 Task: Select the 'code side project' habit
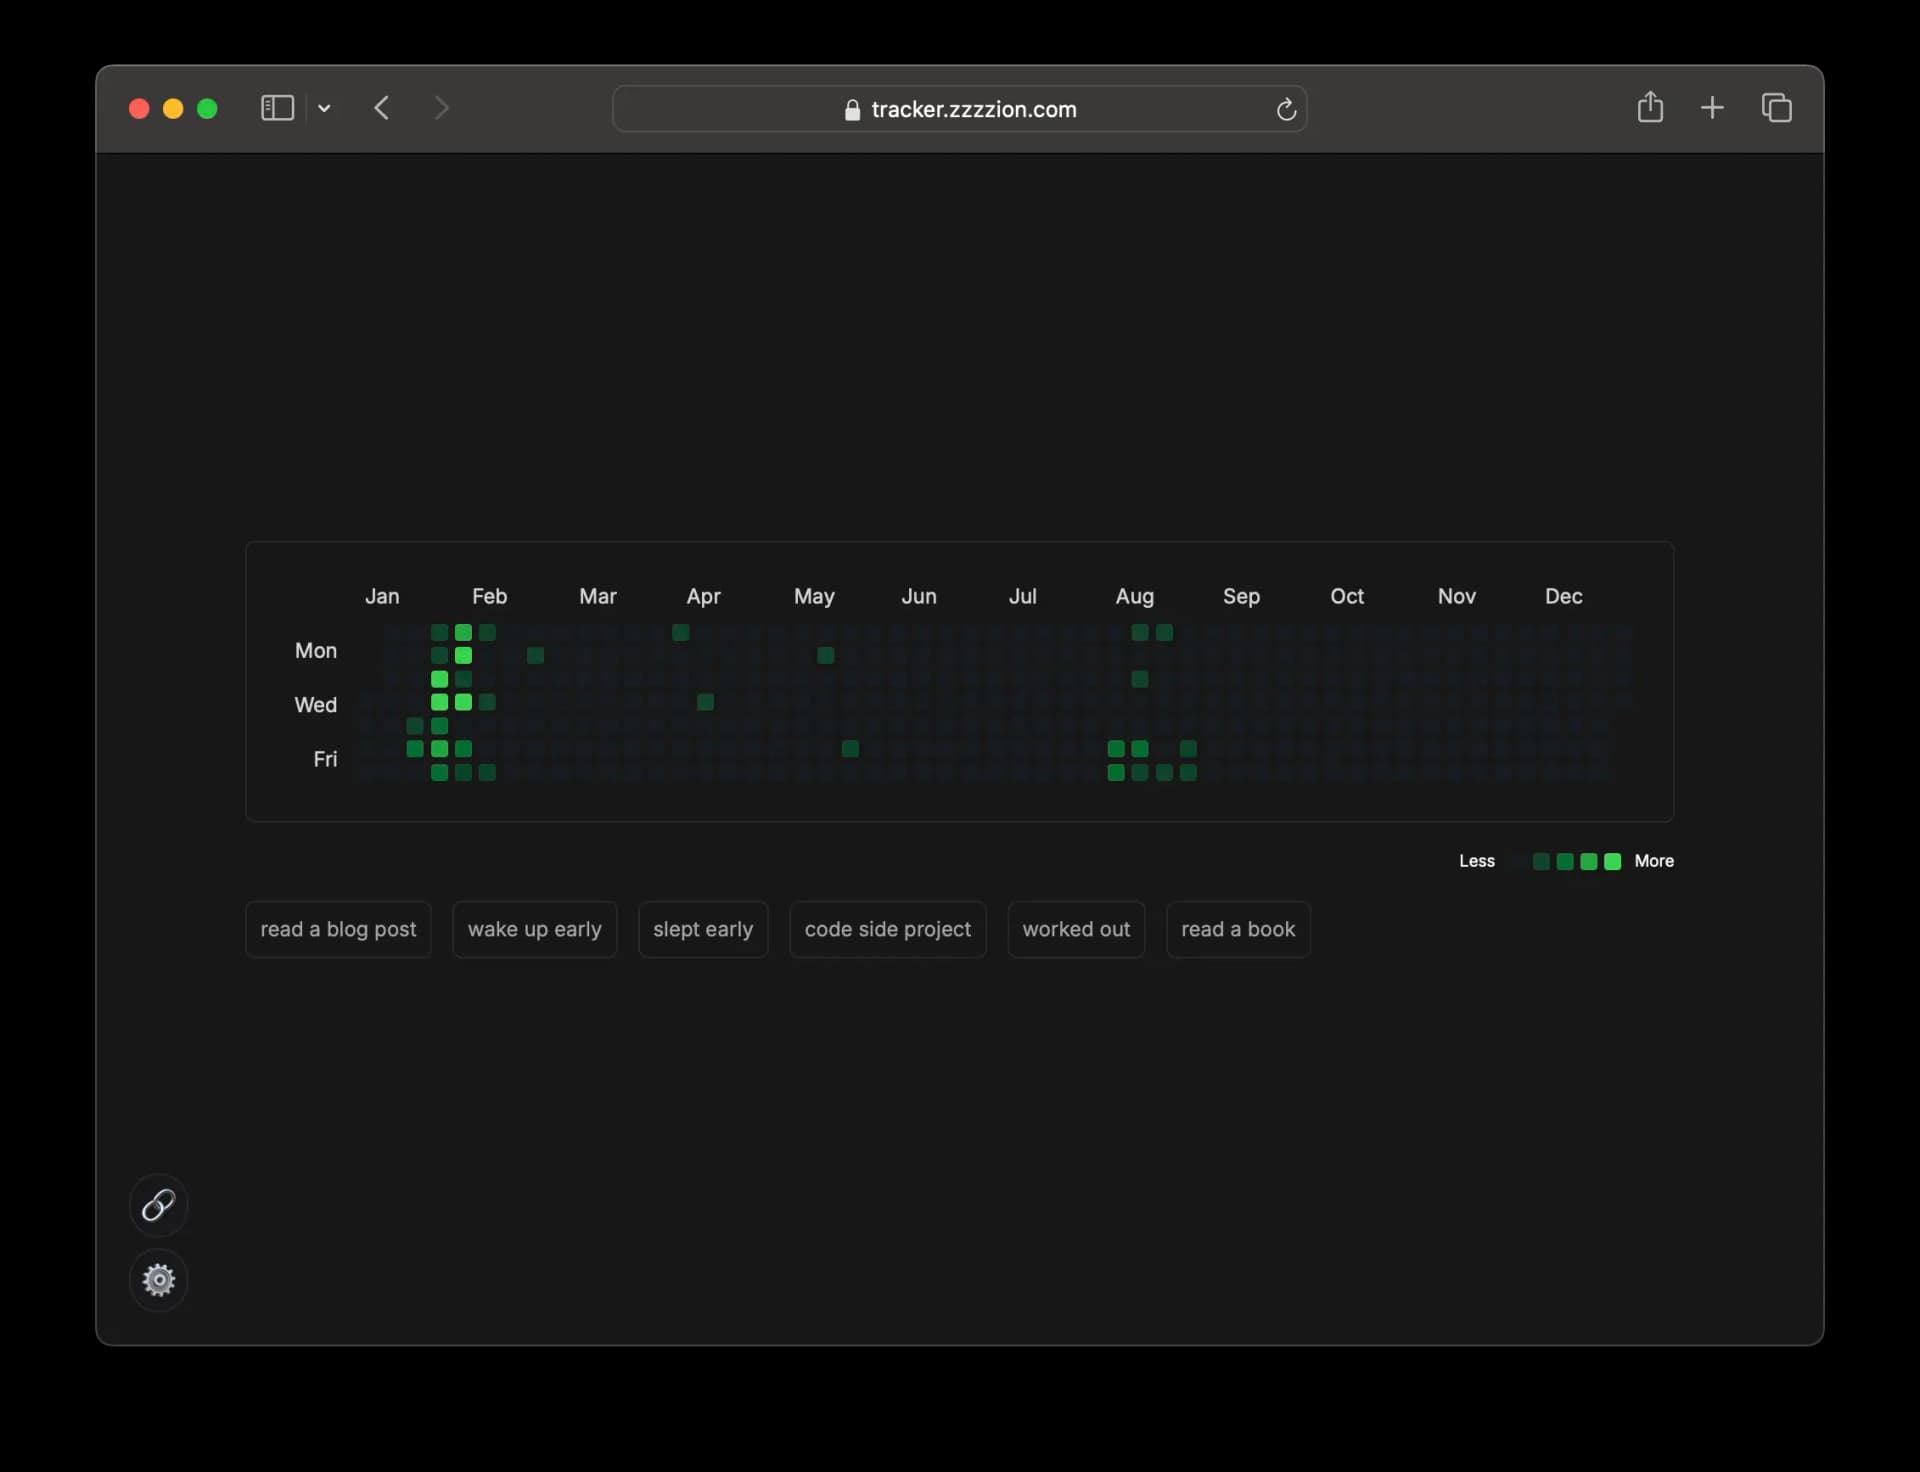tap(887, 929)
